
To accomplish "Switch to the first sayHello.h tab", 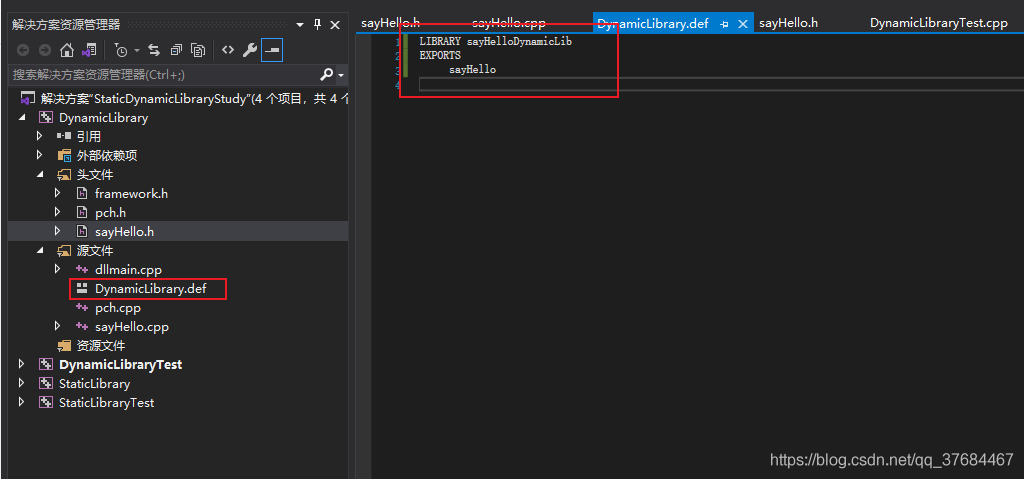I will (390, 24).
